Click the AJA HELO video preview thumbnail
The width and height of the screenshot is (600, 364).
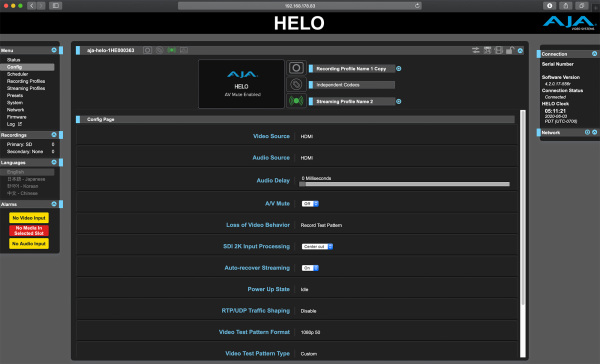[241, 84]
